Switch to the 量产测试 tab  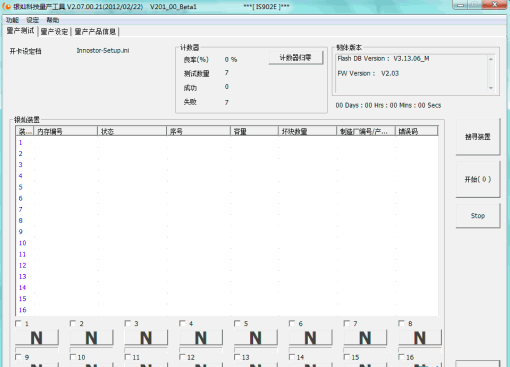tap(20, 31)
